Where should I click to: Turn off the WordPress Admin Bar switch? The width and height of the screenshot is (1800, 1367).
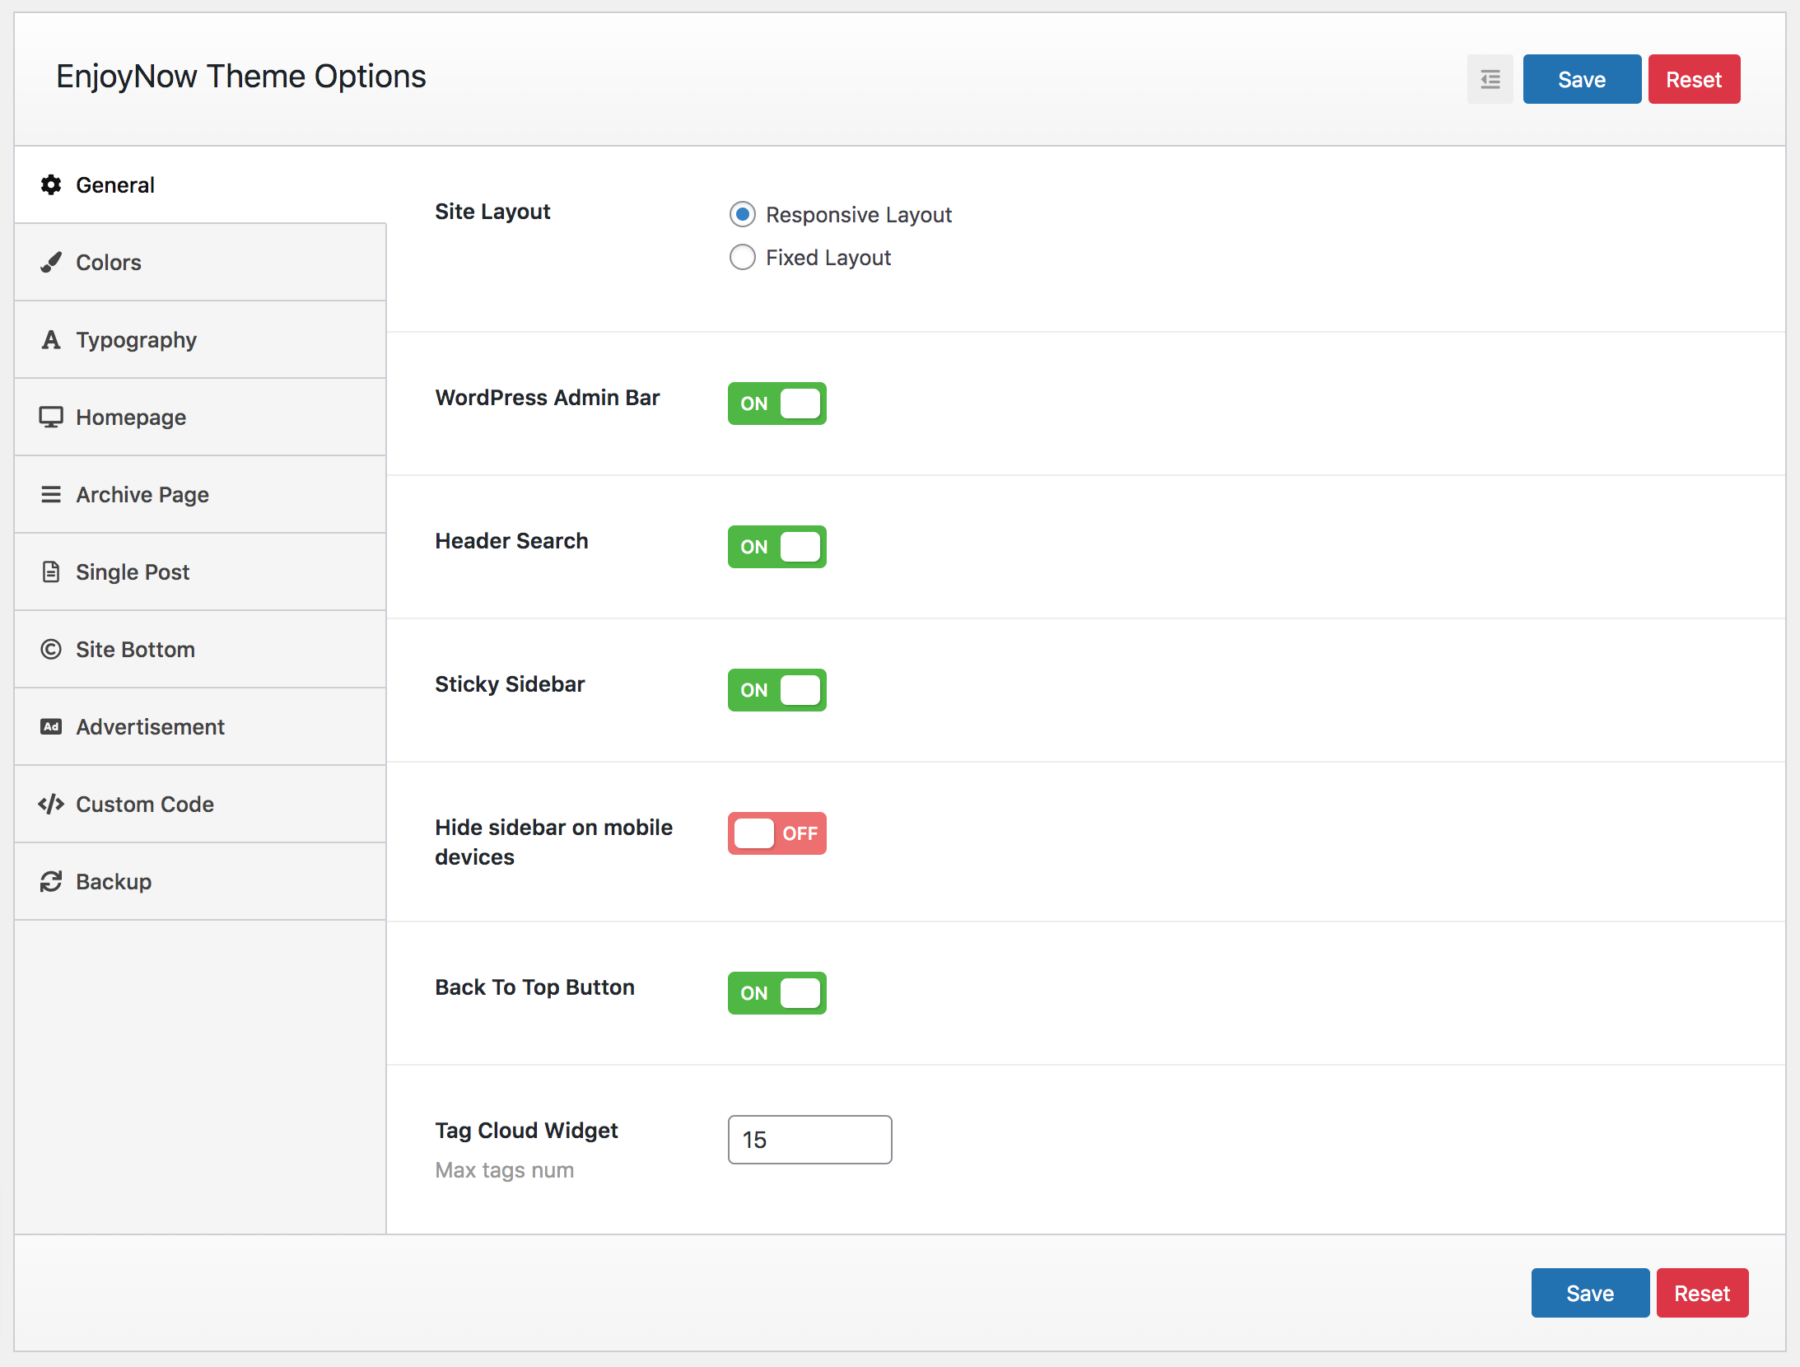[777, 403]
